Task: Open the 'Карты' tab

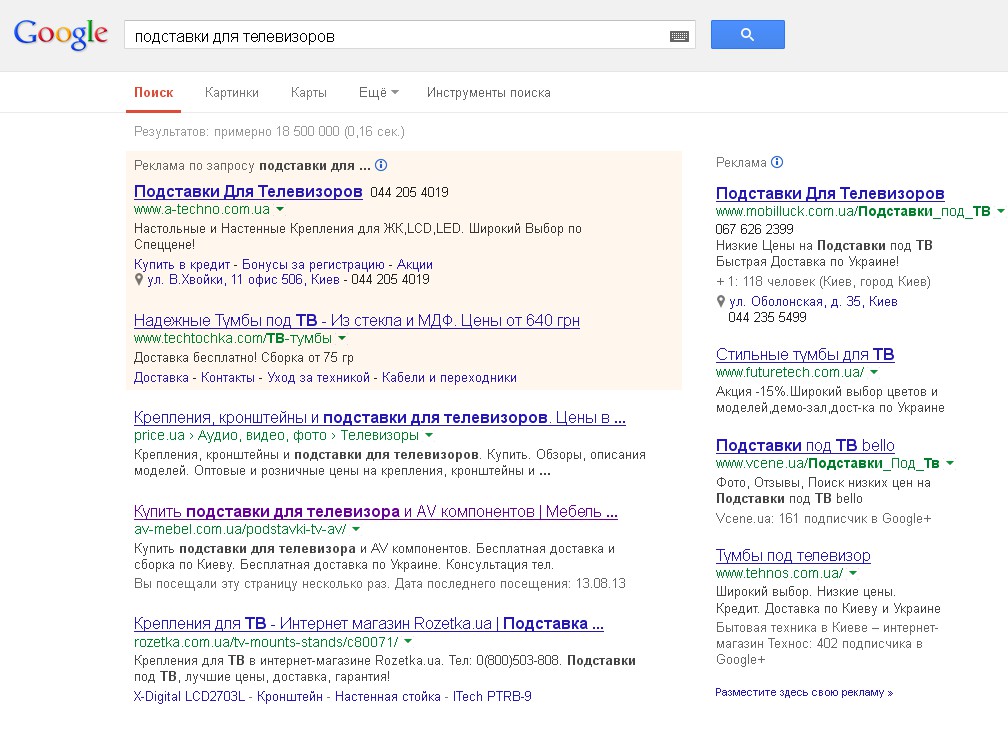Action: (x=309, y=93)
